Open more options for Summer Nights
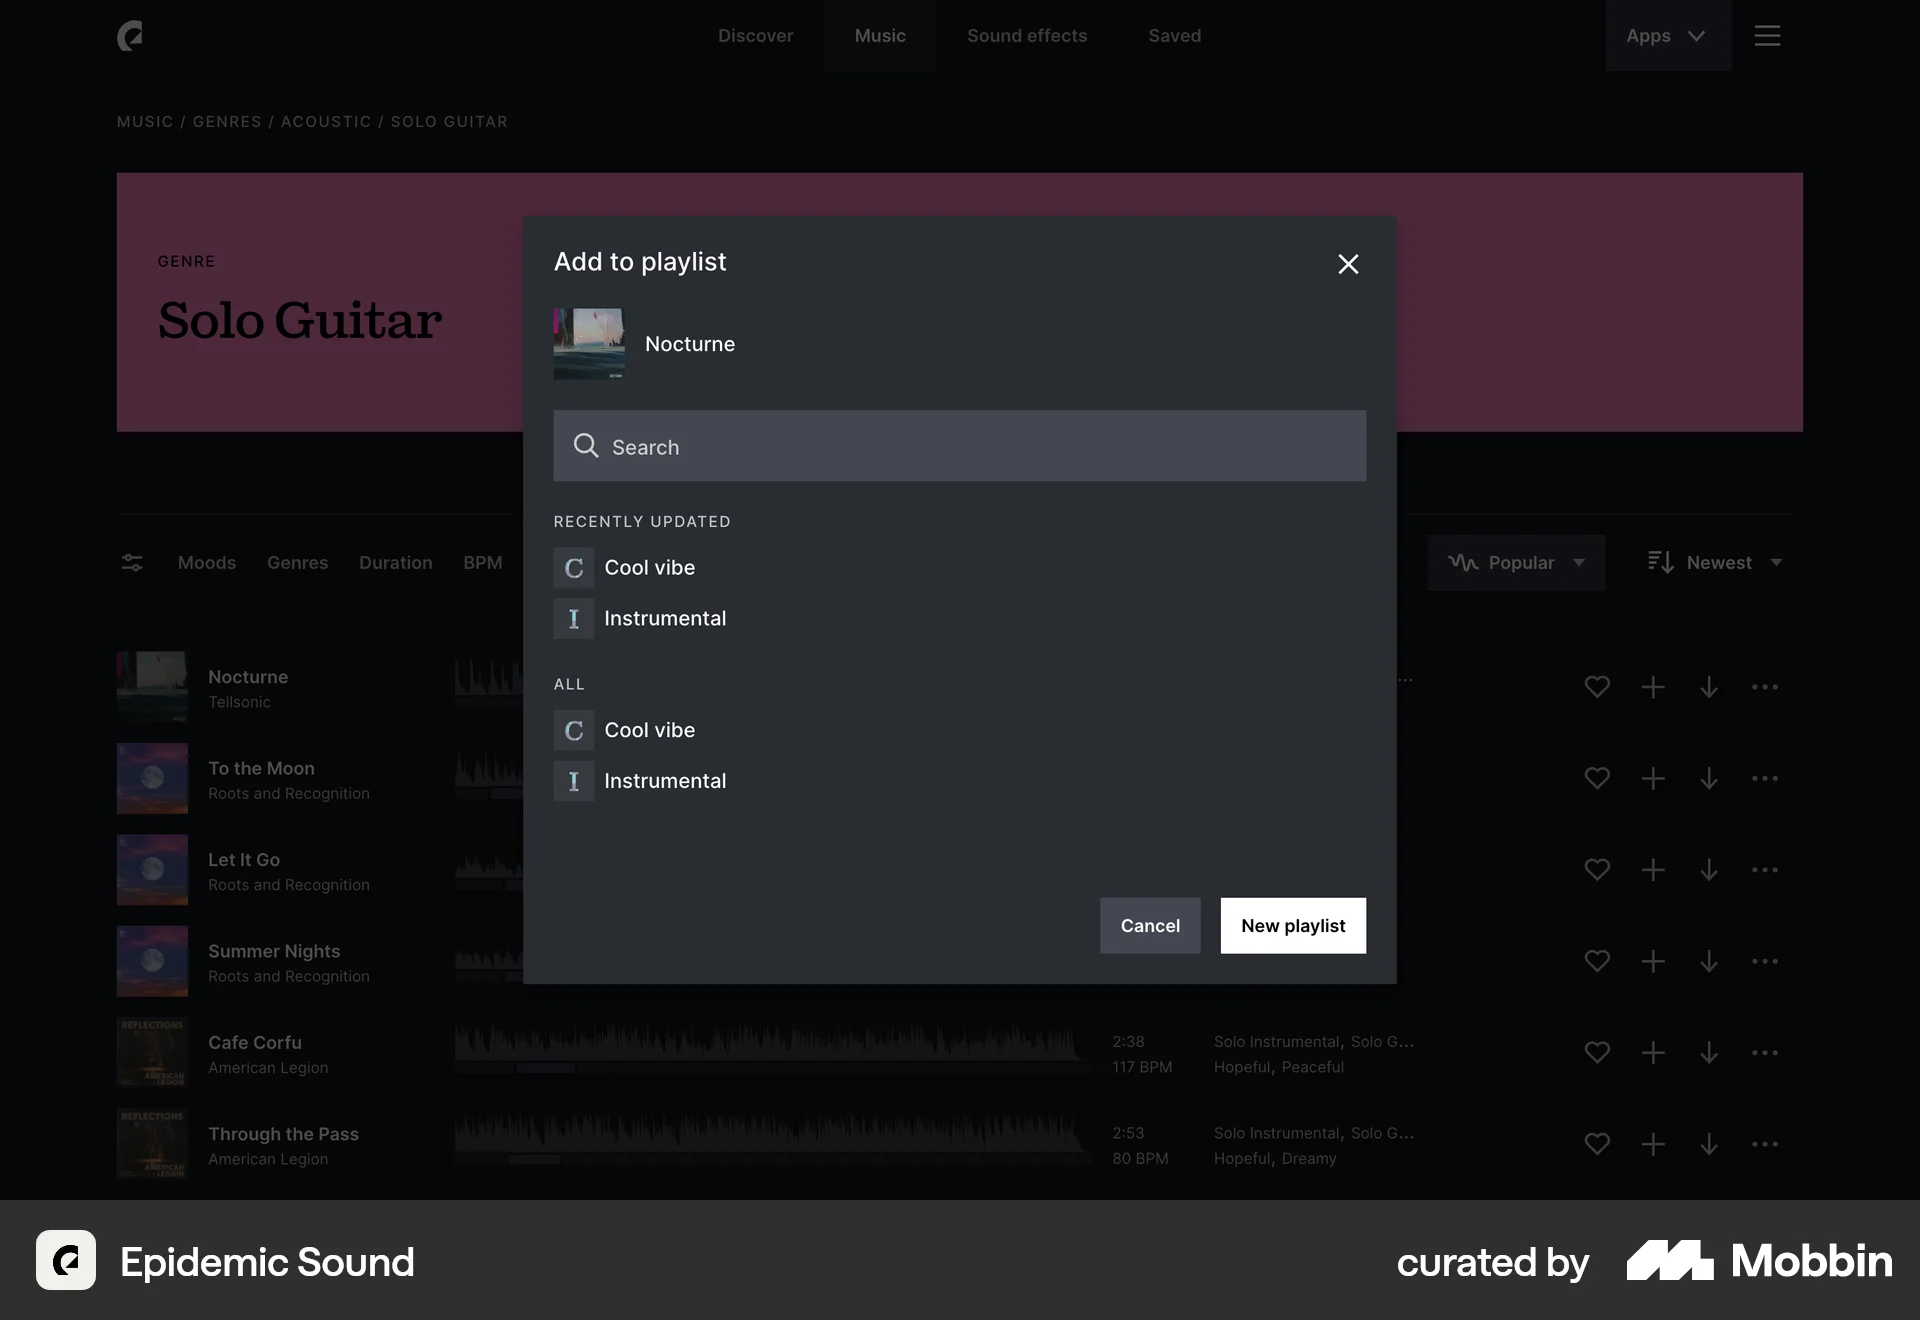The height and width of the screenshot is (1320, 1920). coord(1765,961)
